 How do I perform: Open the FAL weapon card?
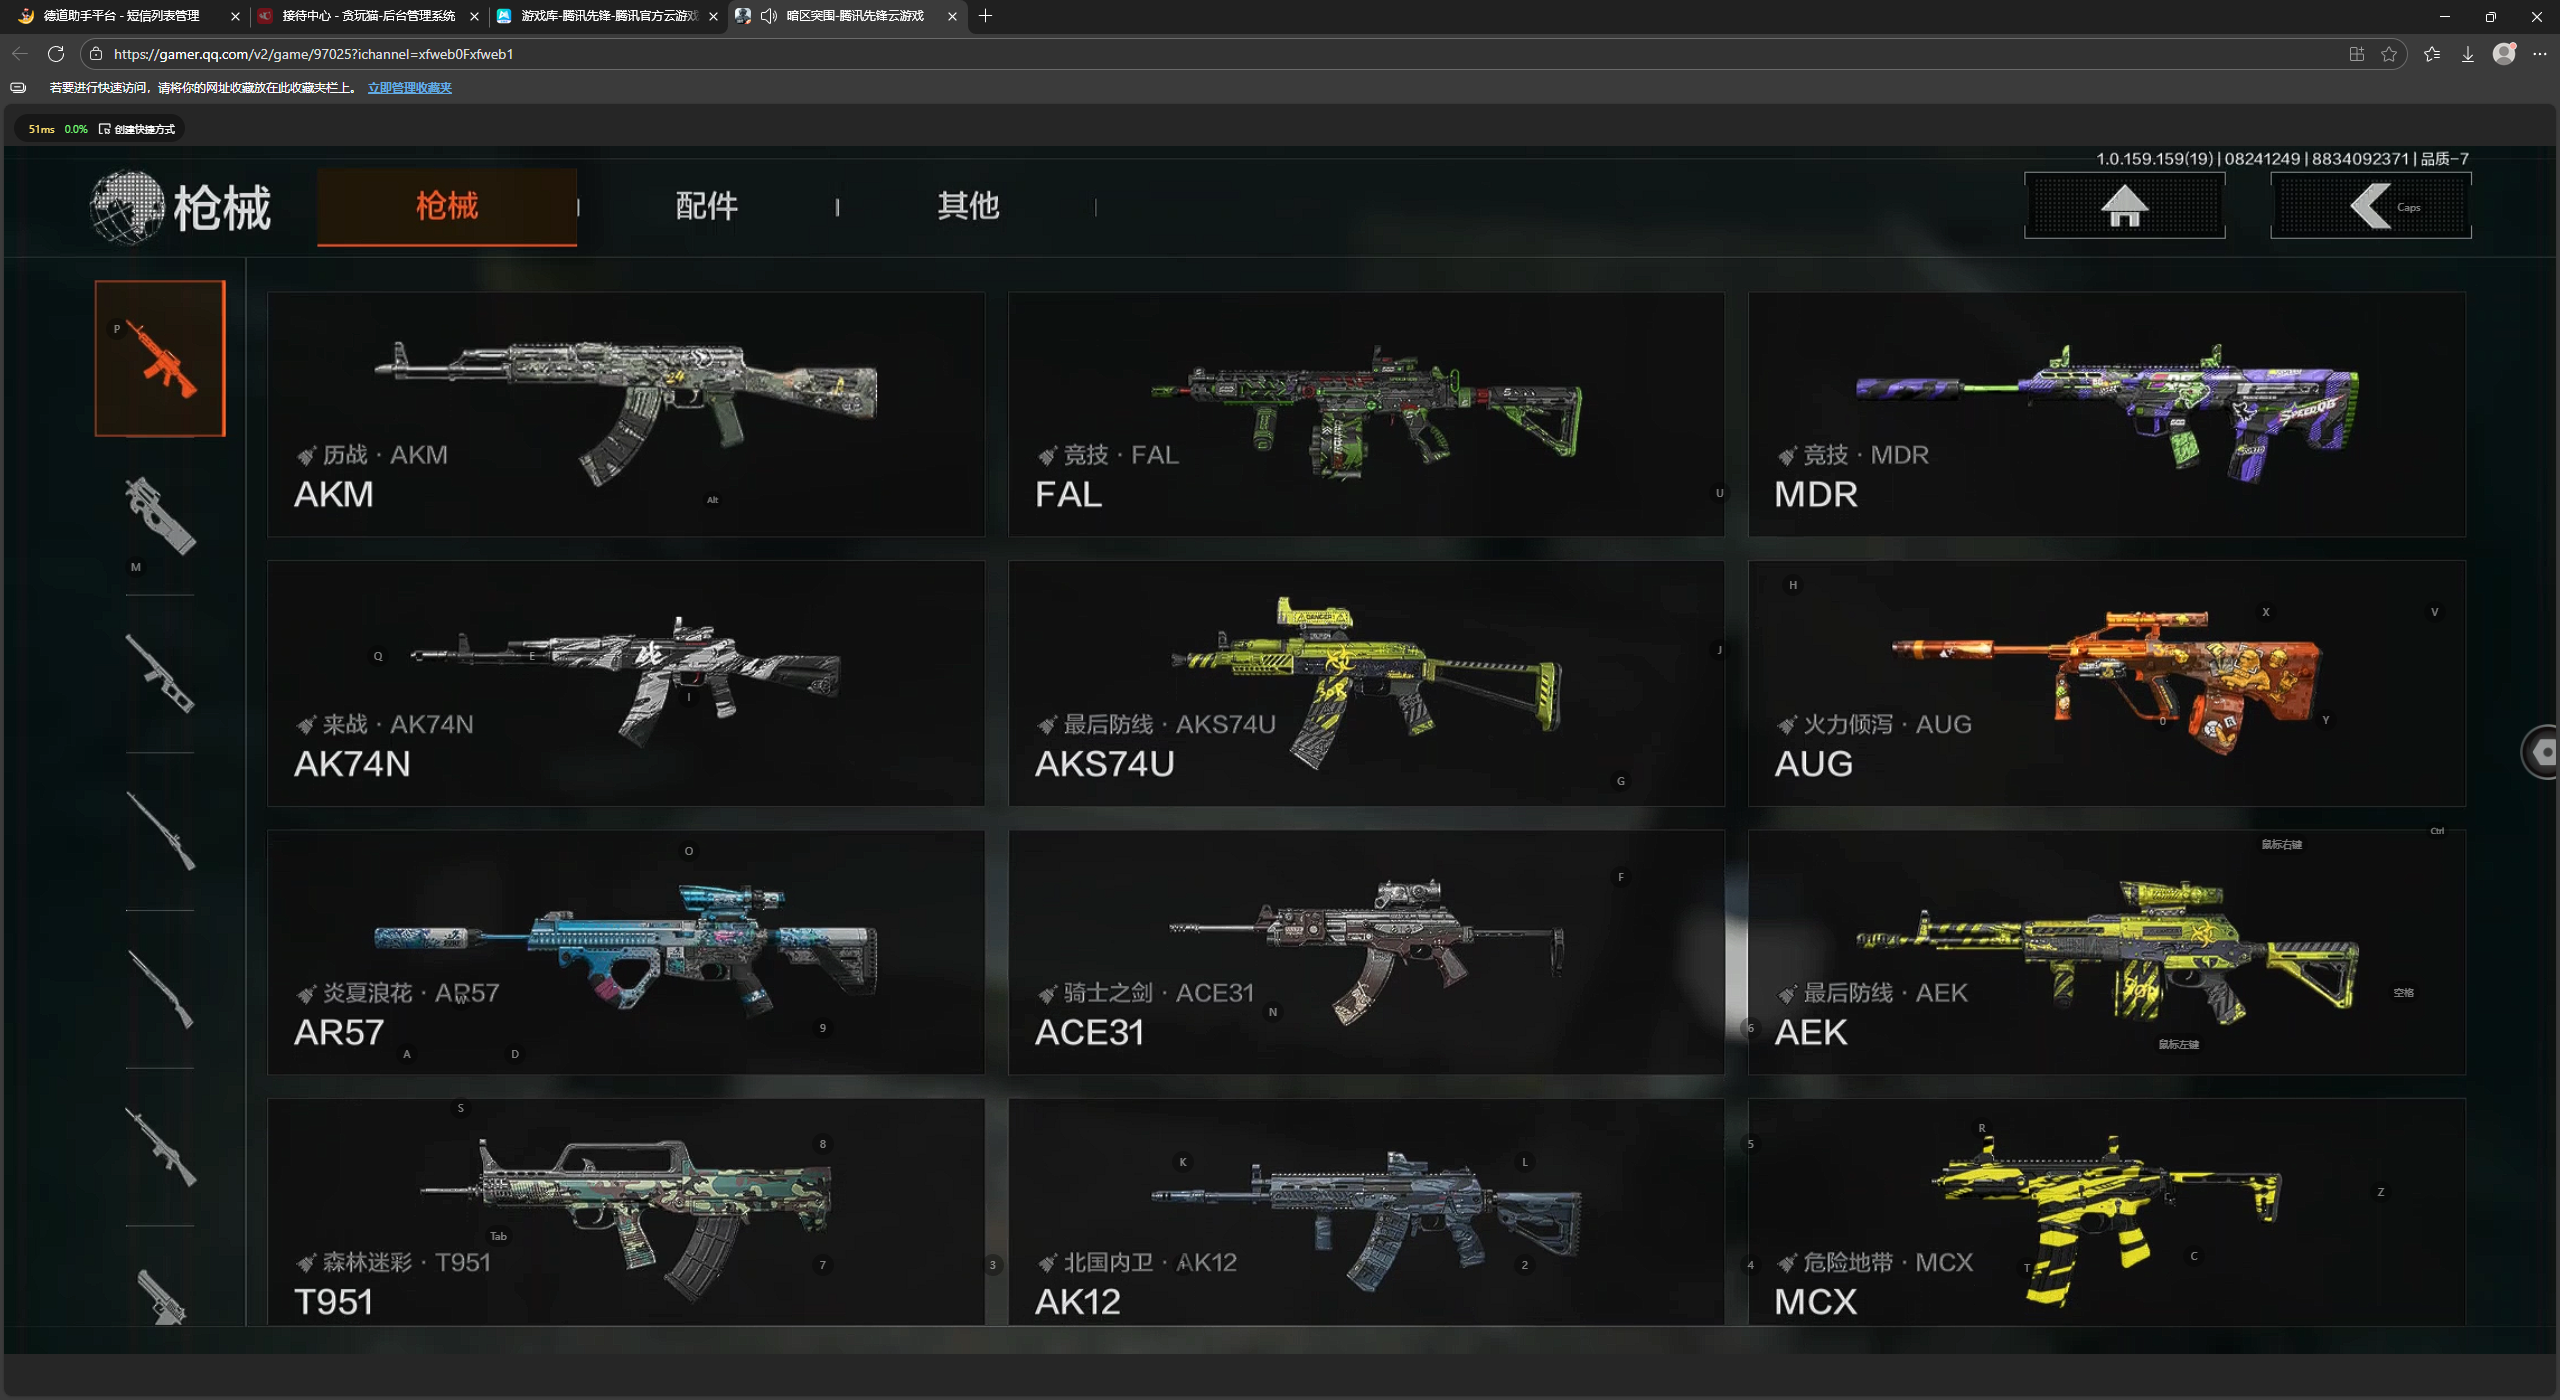click(1366, 414)
